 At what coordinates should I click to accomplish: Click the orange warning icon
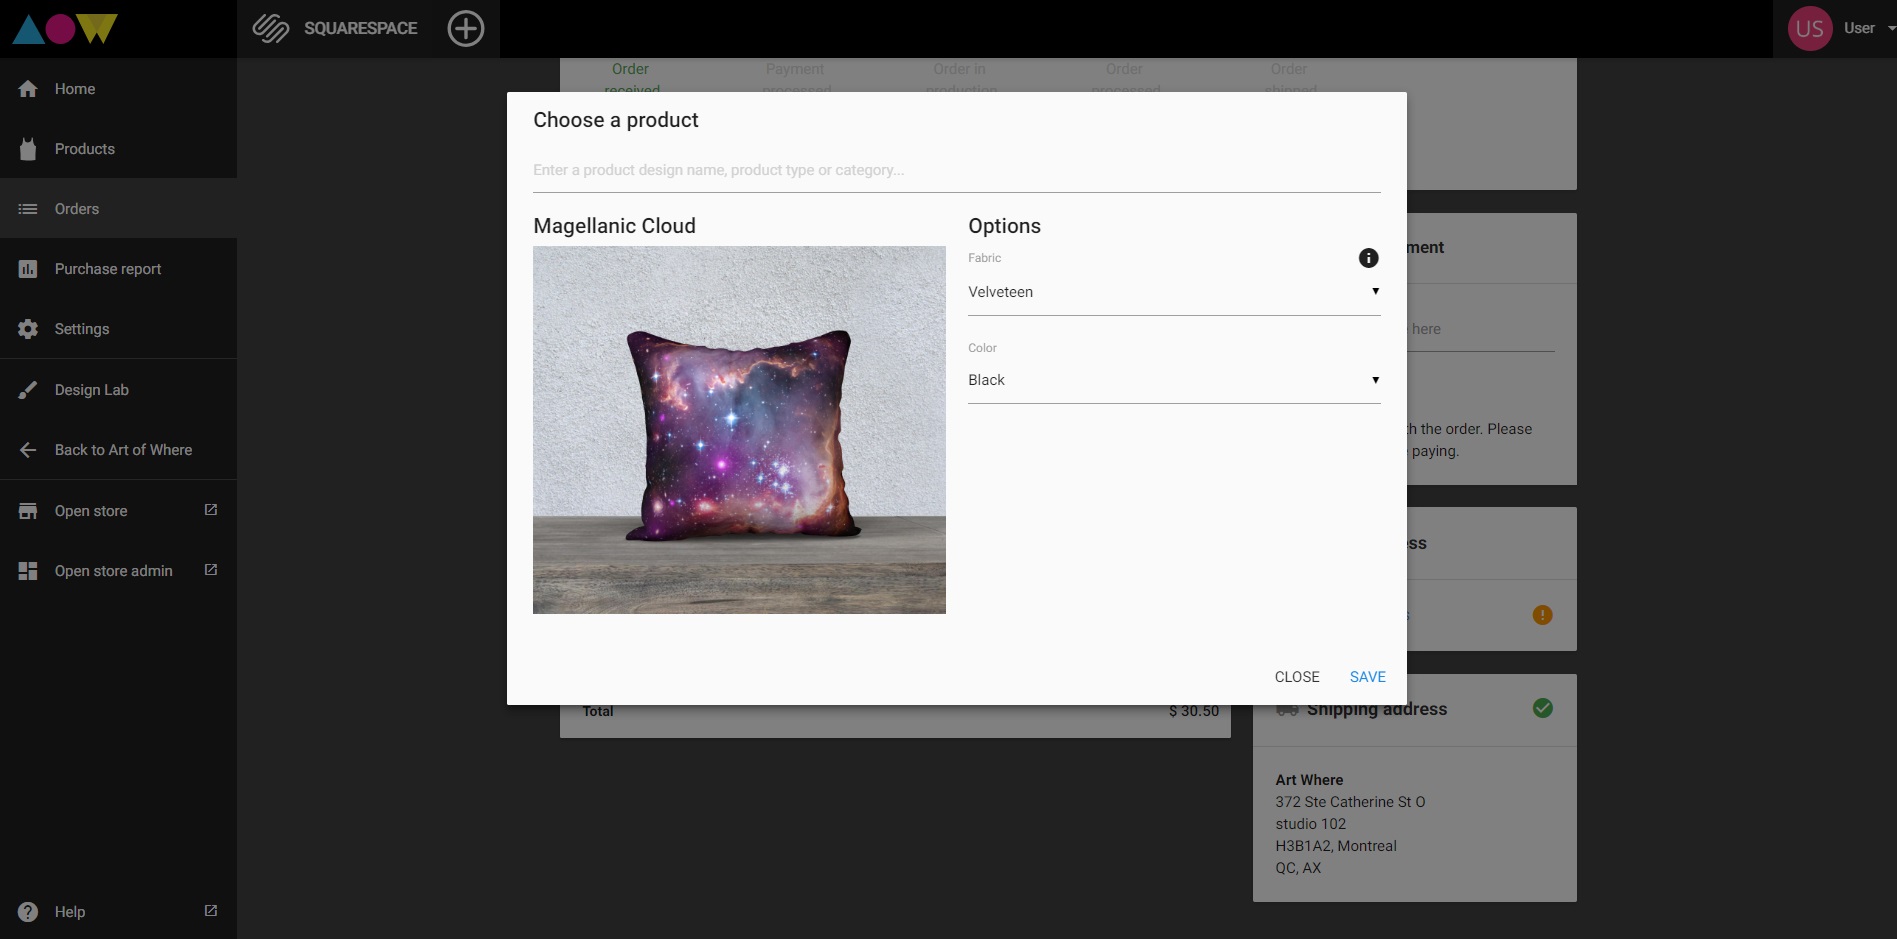[1543, 615]
